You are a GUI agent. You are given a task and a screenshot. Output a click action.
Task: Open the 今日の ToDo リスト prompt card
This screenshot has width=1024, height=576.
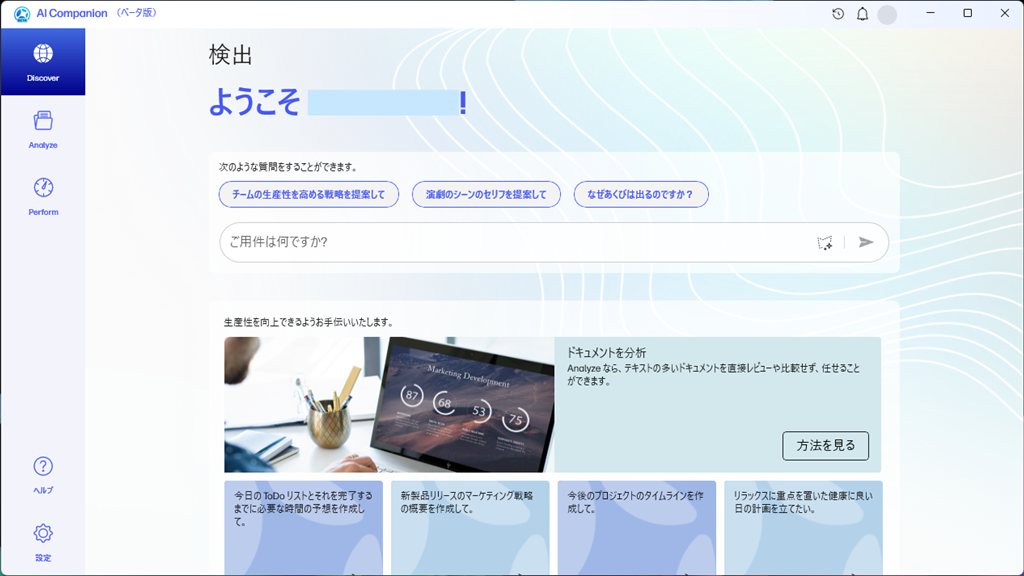tap(304, 528)
